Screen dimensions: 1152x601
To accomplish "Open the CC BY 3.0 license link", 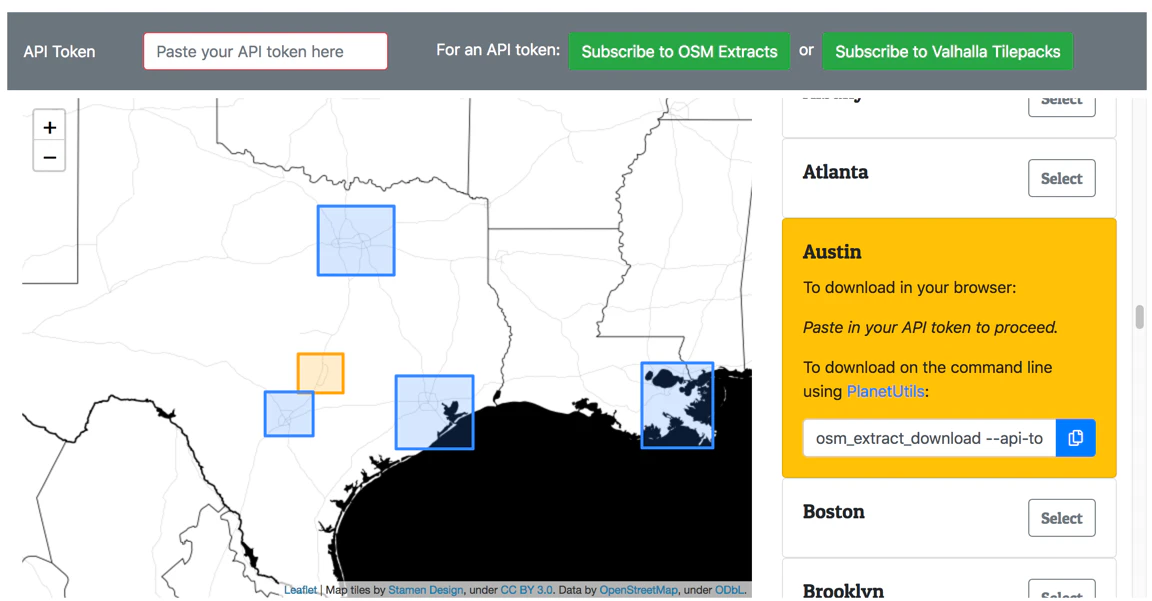I will 525,590.
